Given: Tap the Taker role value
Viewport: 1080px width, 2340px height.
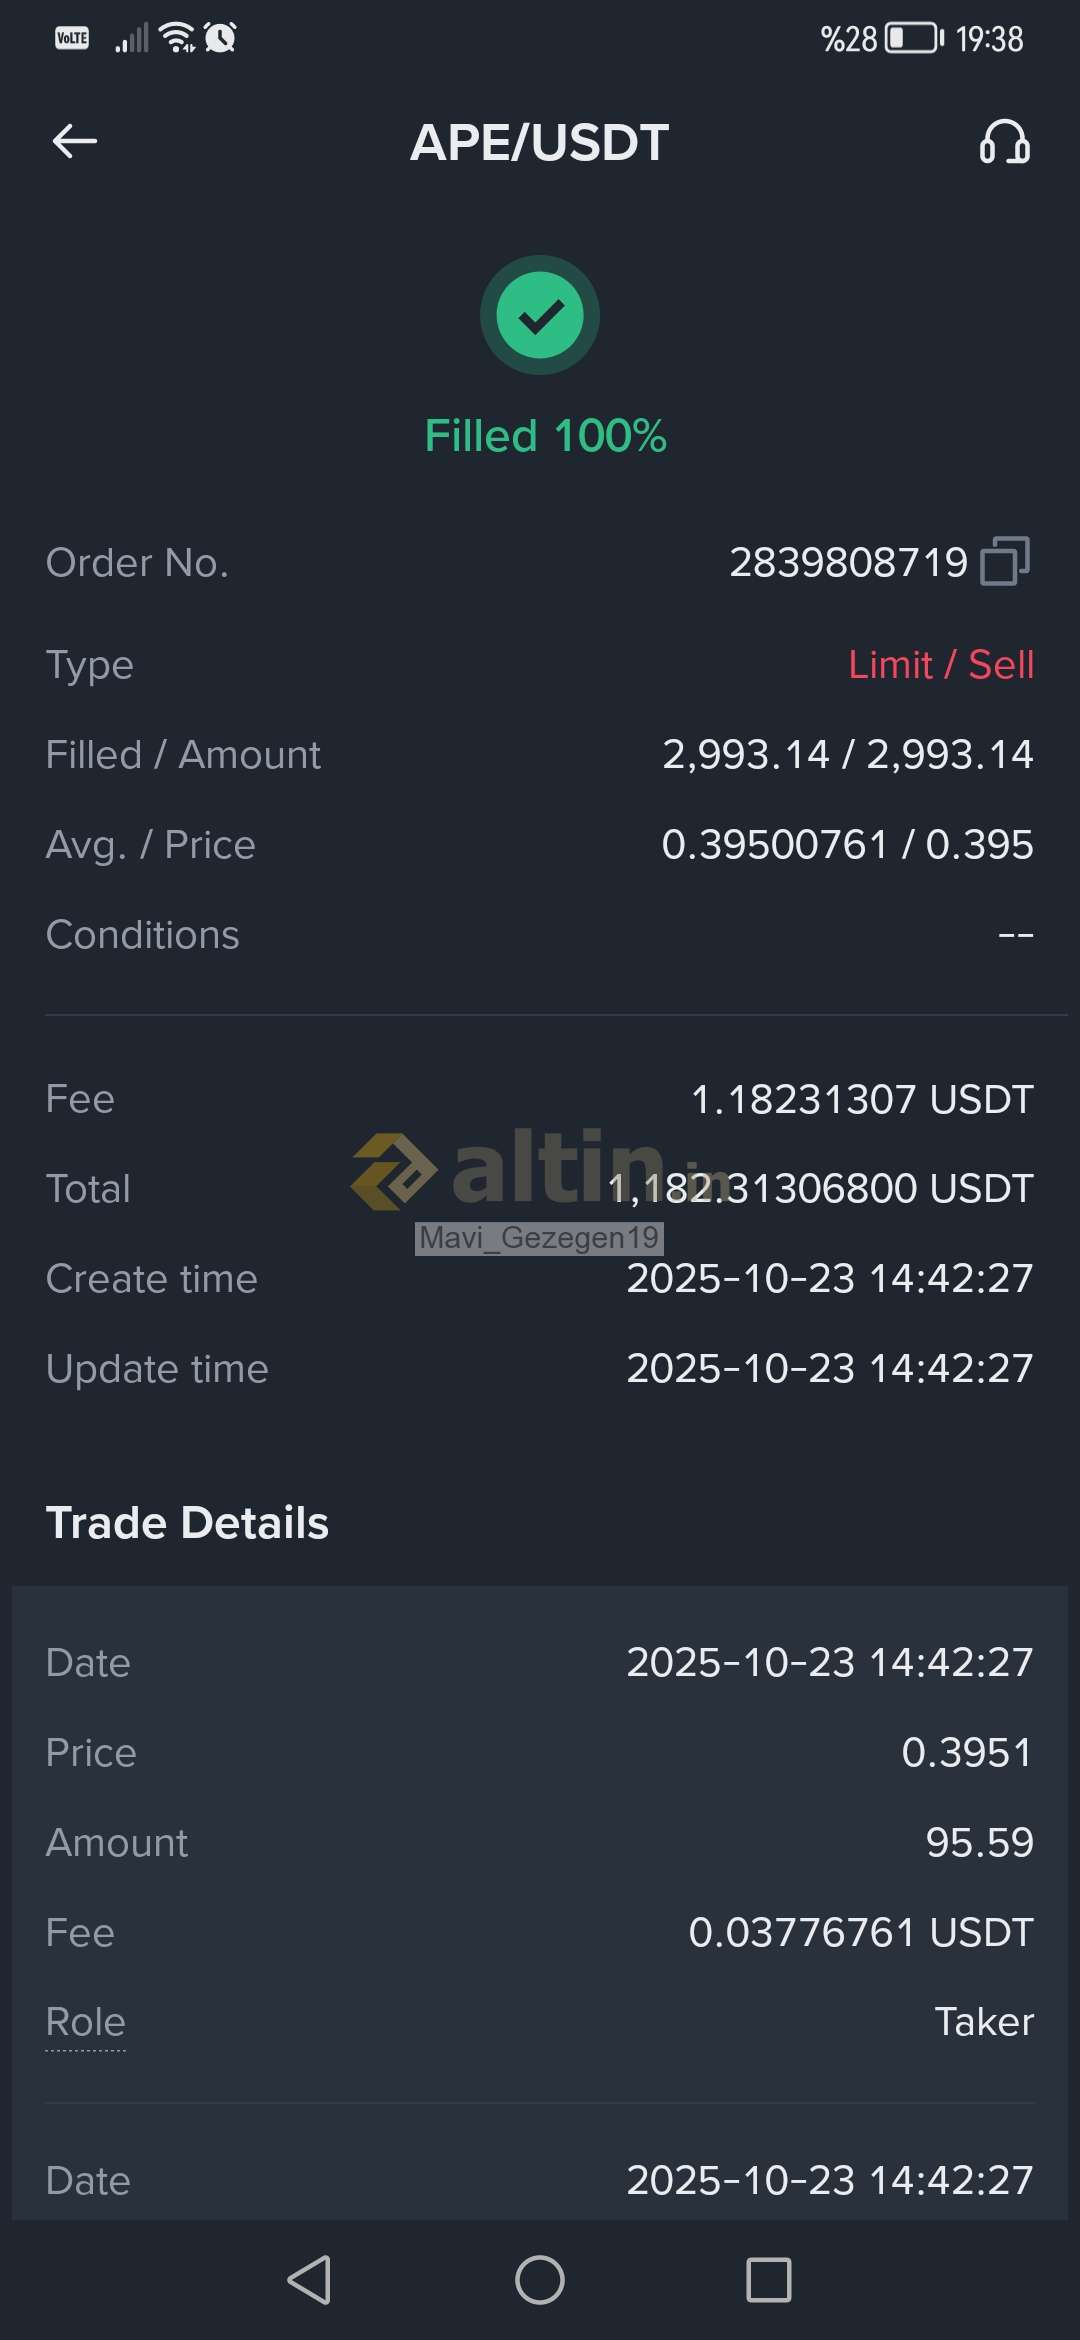Looking at the screenshot, I should [984, 2022].
